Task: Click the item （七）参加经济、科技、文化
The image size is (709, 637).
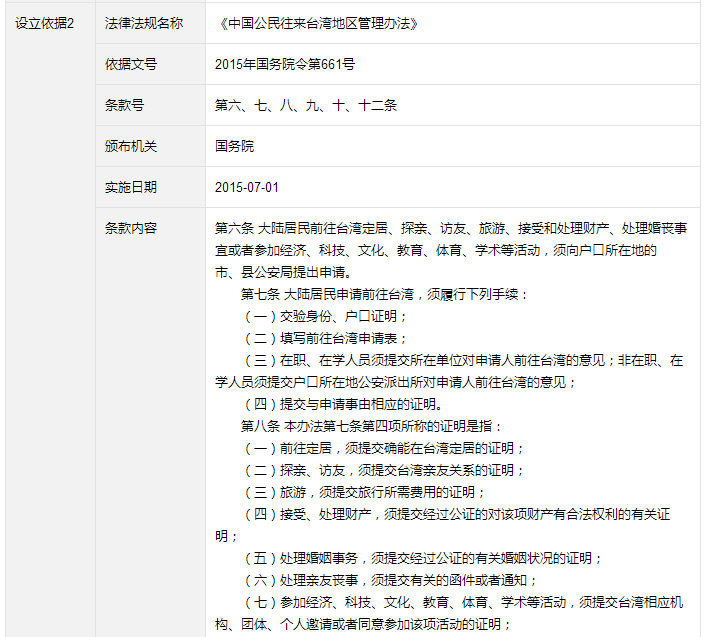Action: [463, 602]
